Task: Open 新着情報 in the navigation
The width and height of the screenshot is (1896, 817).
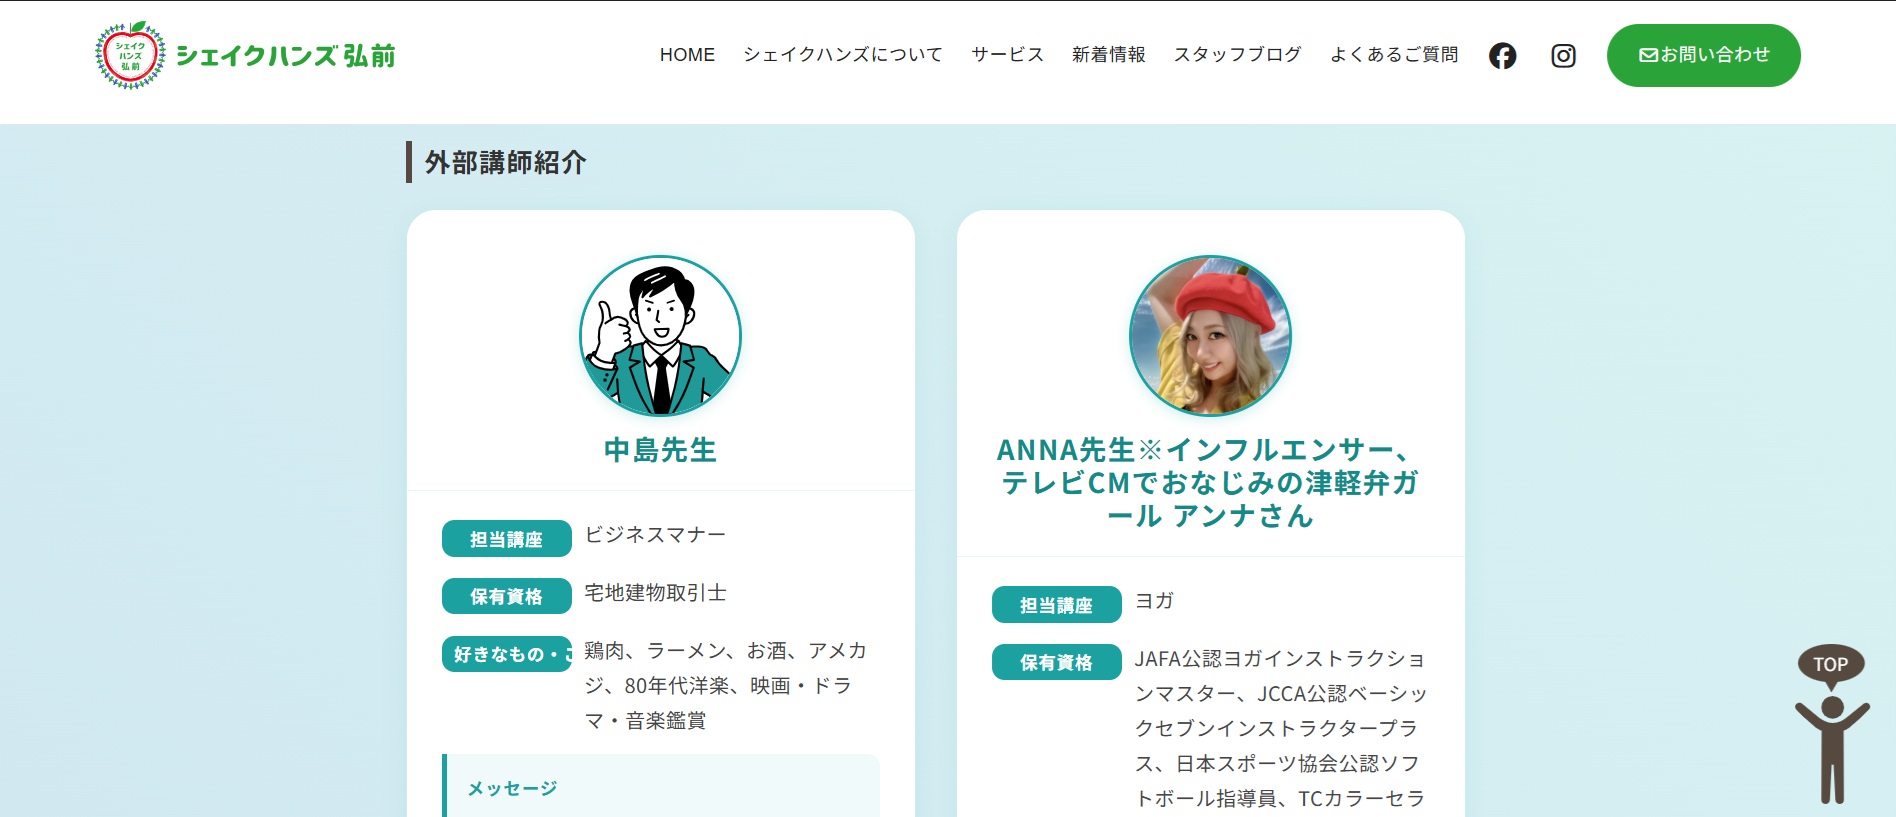Action: pos(1108,55)
